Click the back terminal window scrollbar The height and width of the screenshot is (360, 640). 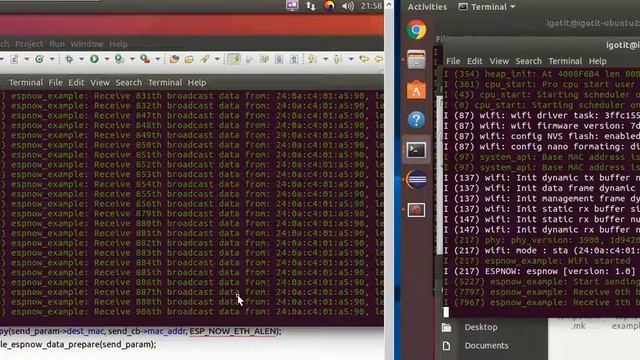pos(440,176)
